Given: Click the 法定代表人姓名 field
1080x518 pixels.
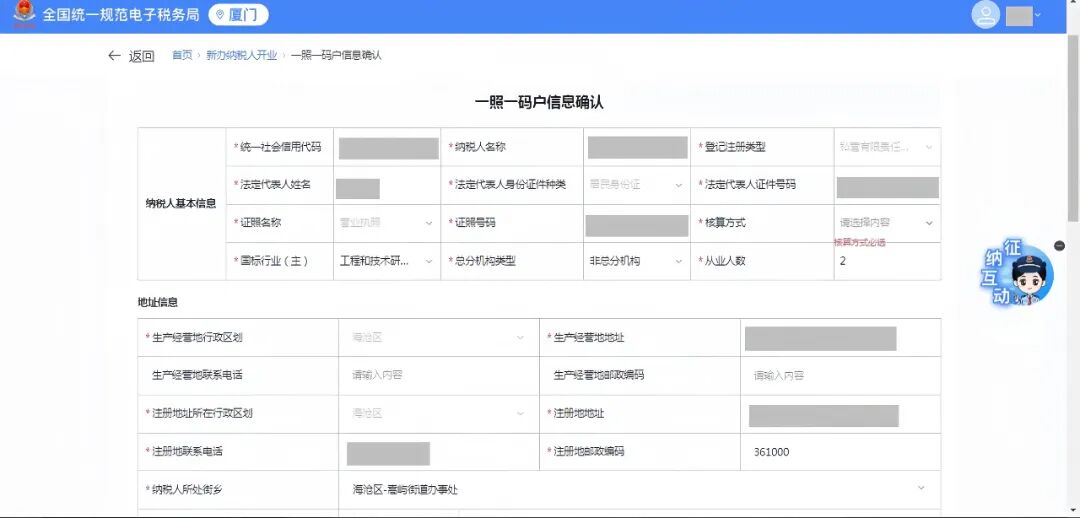Looking at the screenshot, I should [357, 188].
